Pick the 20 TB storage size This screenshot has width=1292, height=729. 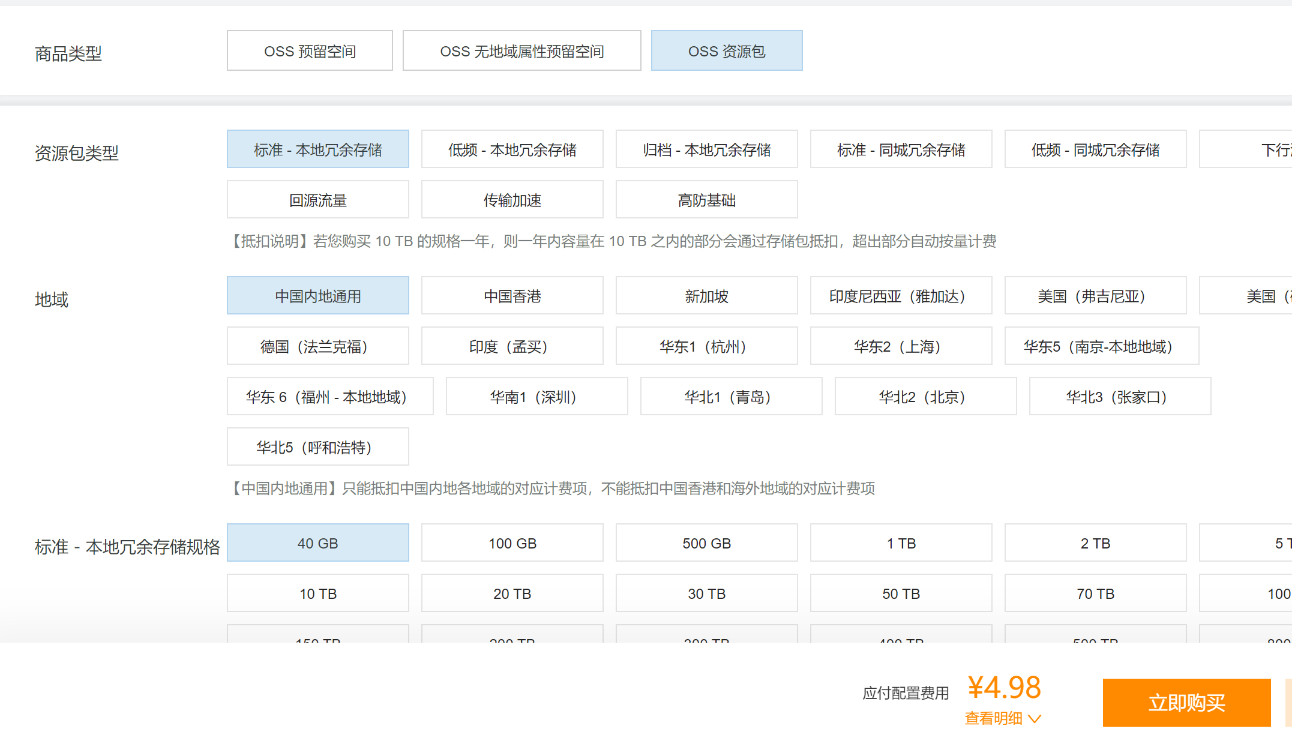point(512,593)
